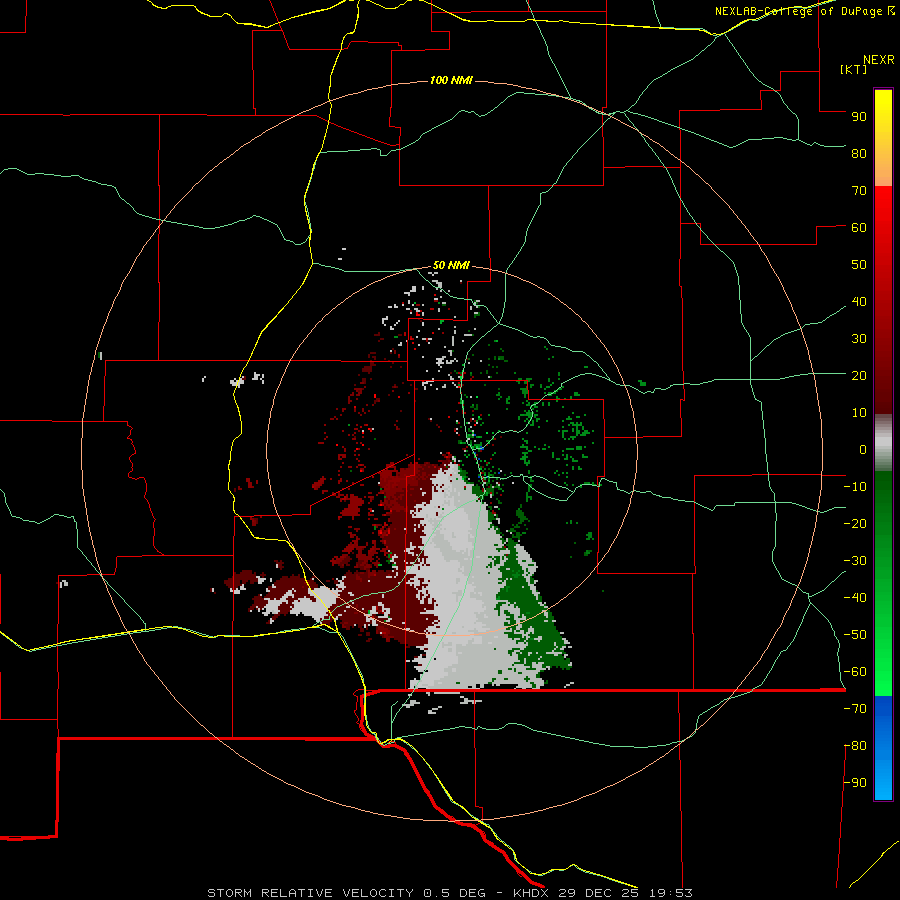Click the 50 NMI range ring label
The image size is (900, 900).
(x=451, y=265)
